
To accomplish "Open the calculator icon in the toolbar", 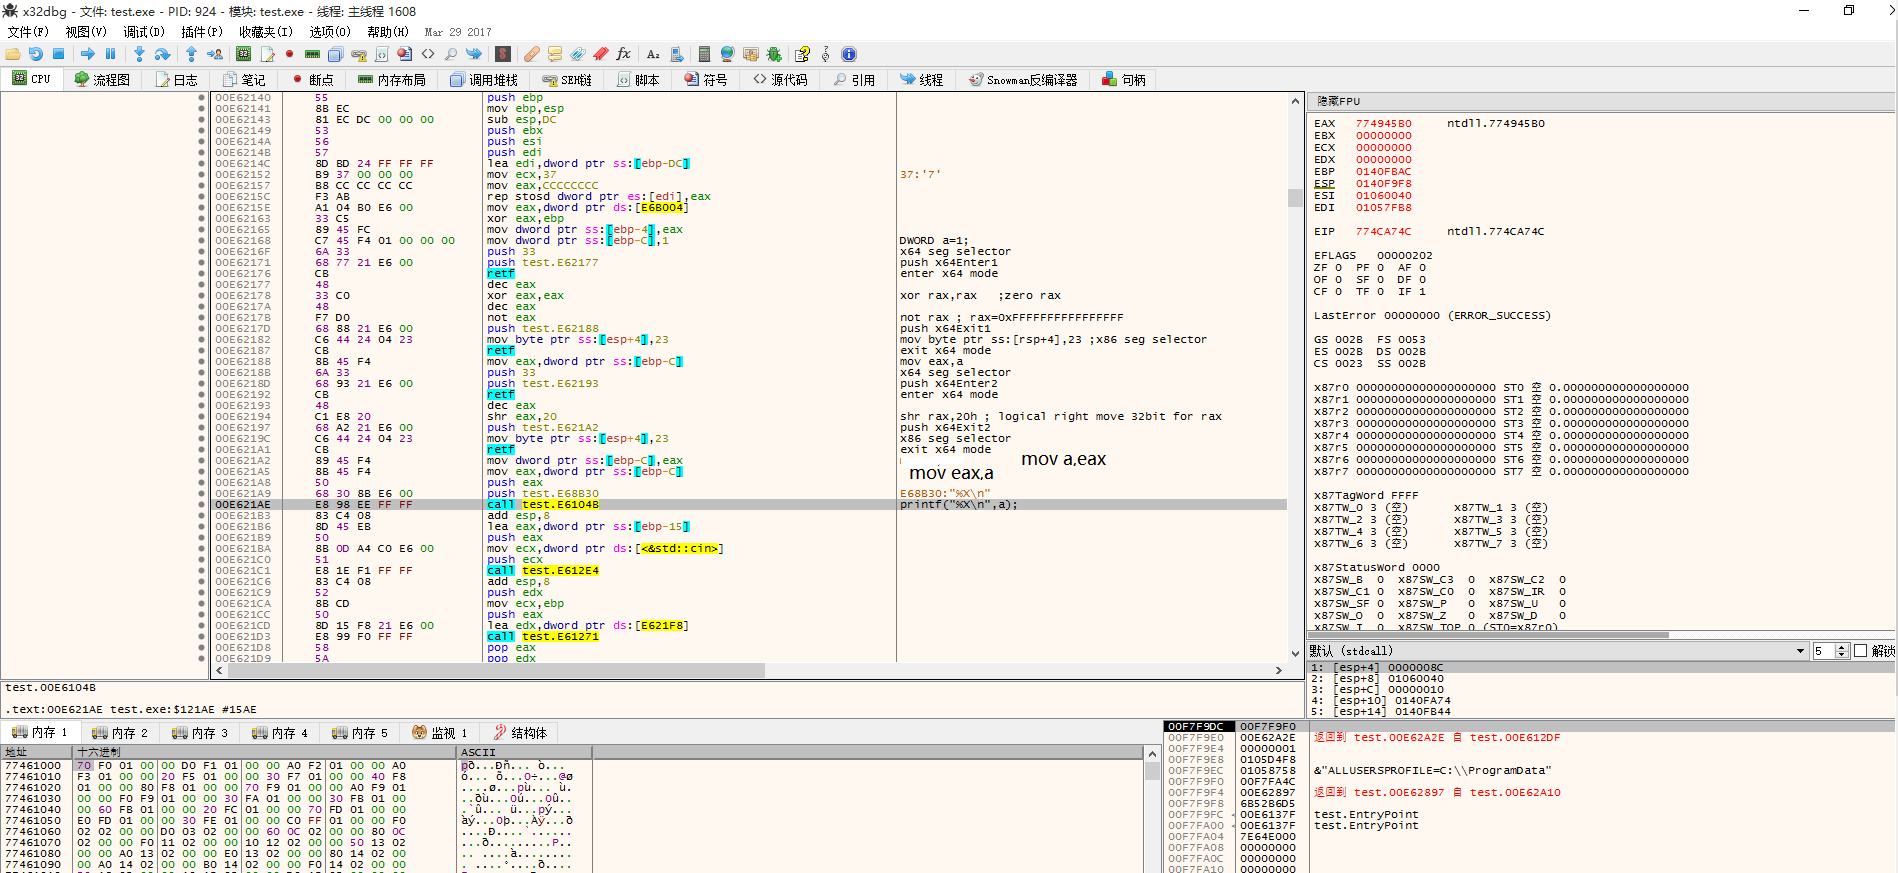I will tap(704, 54).
